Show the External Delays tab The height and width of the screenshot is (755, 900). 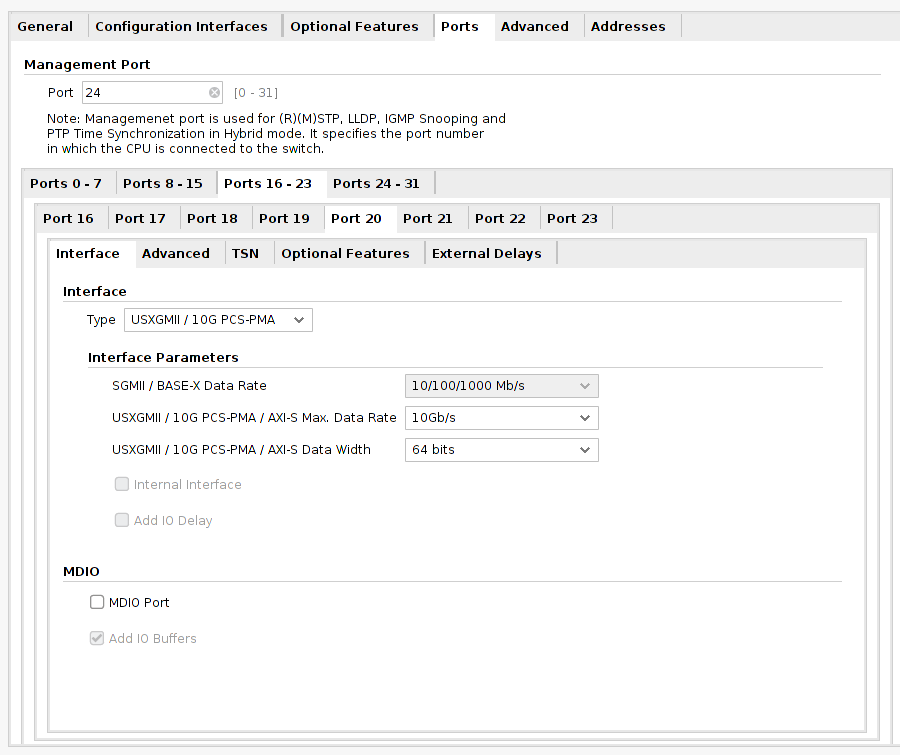click(487, 254)
